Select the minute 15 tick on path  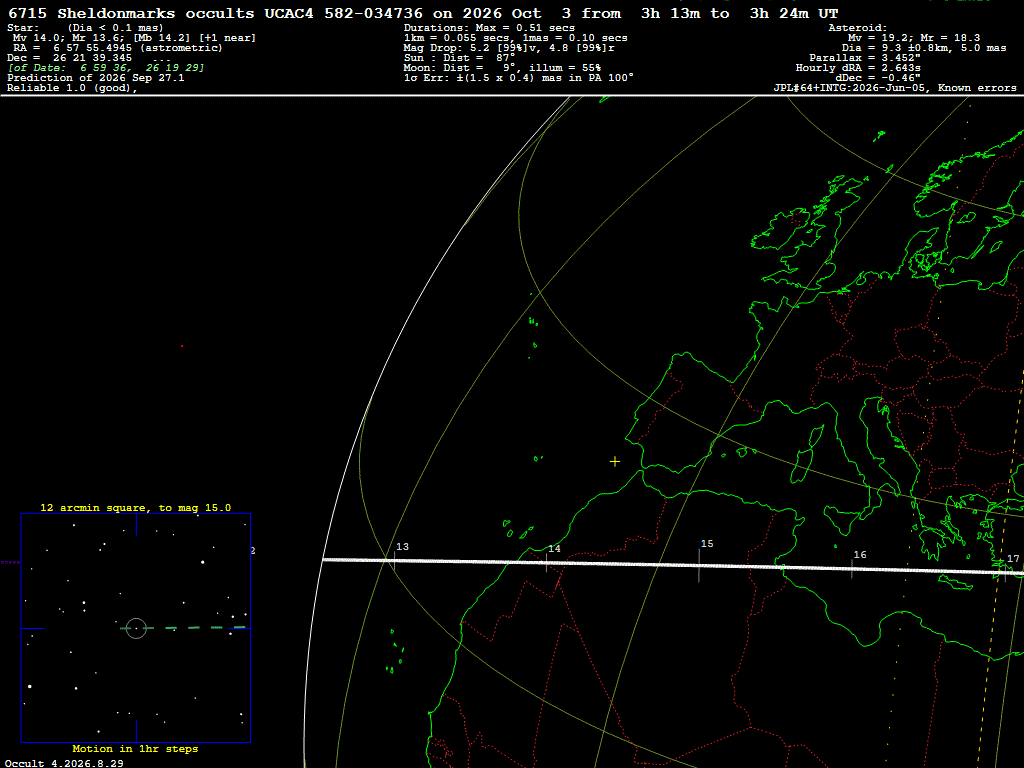click(699, 565)
